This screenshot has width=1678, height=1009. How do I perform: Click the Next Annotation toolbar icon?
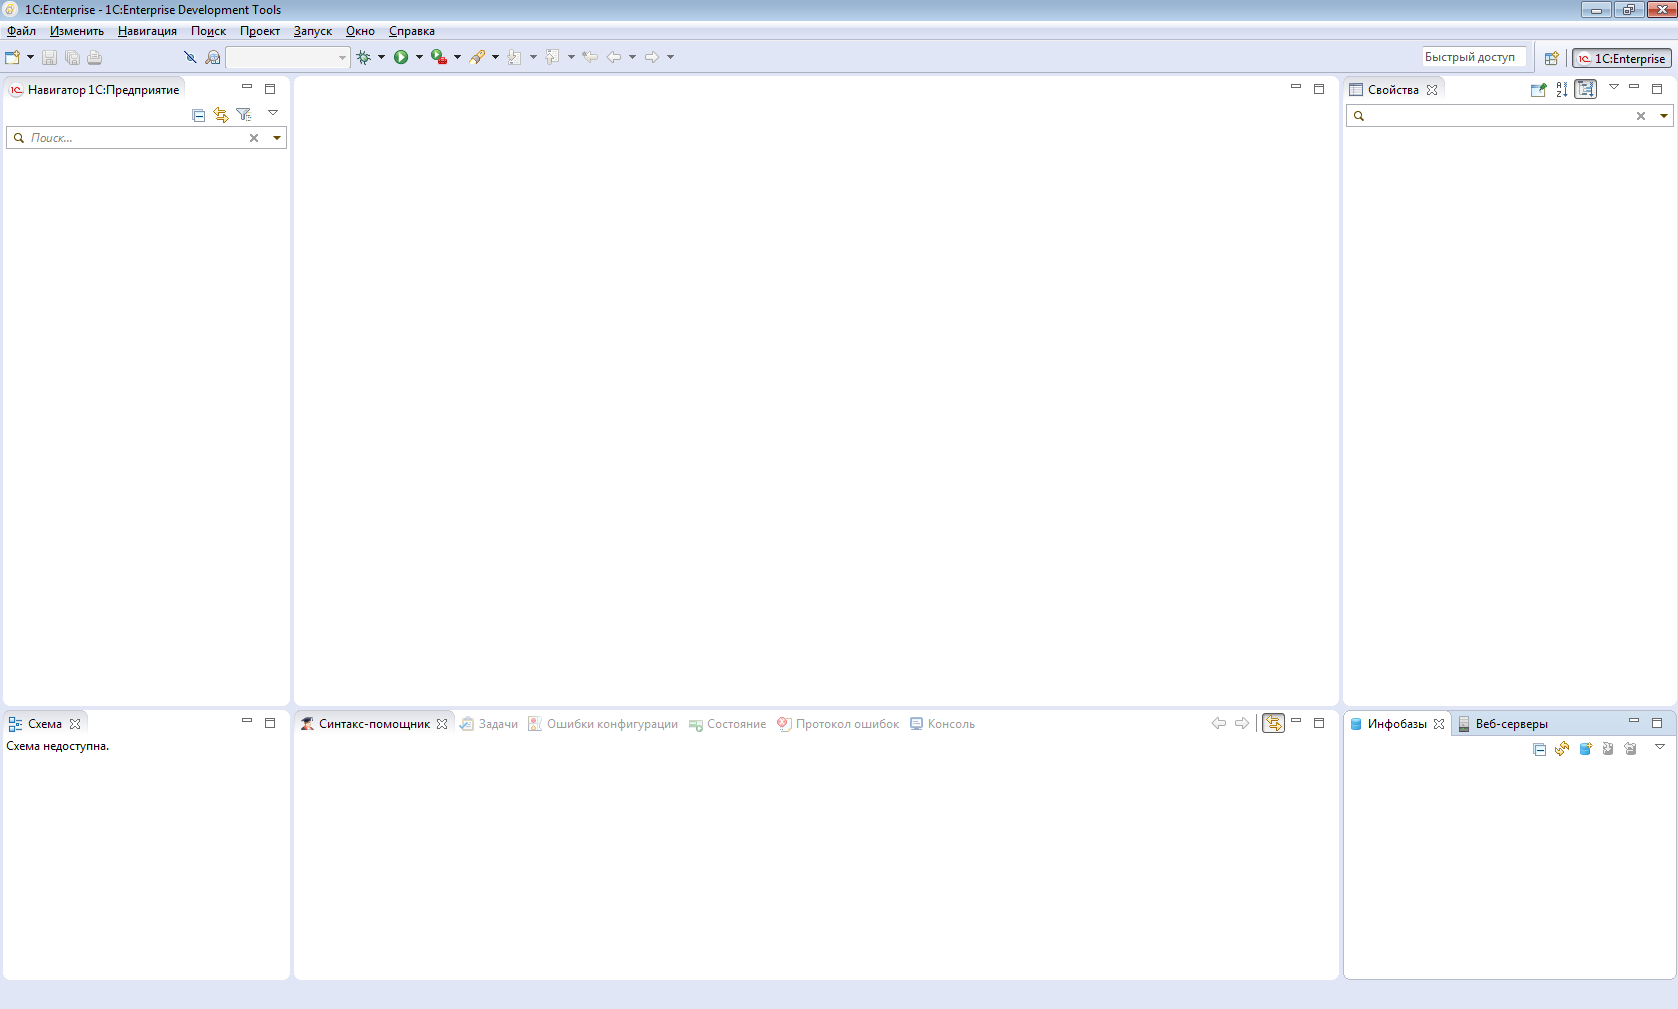coord(515,57)
